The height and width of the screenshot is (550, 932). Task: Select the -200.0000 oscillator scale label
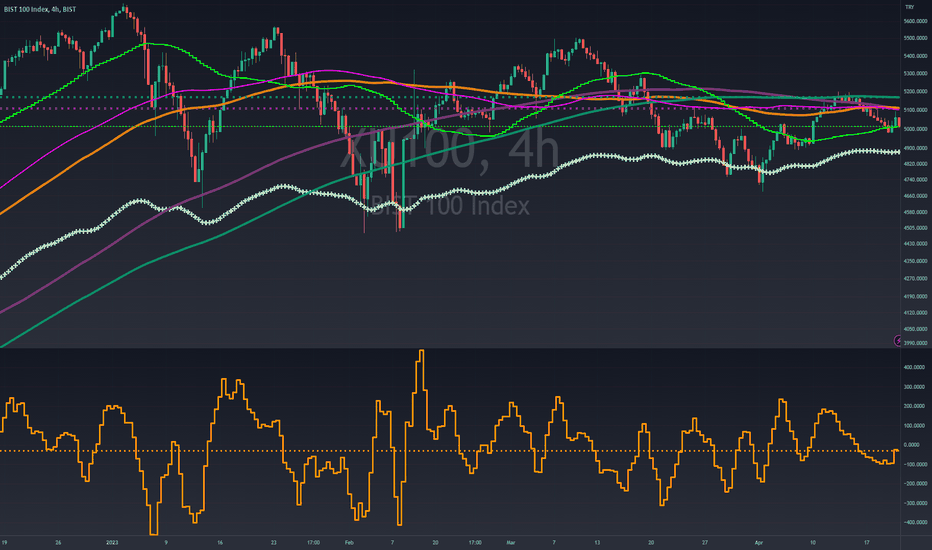tap(915, 484)
